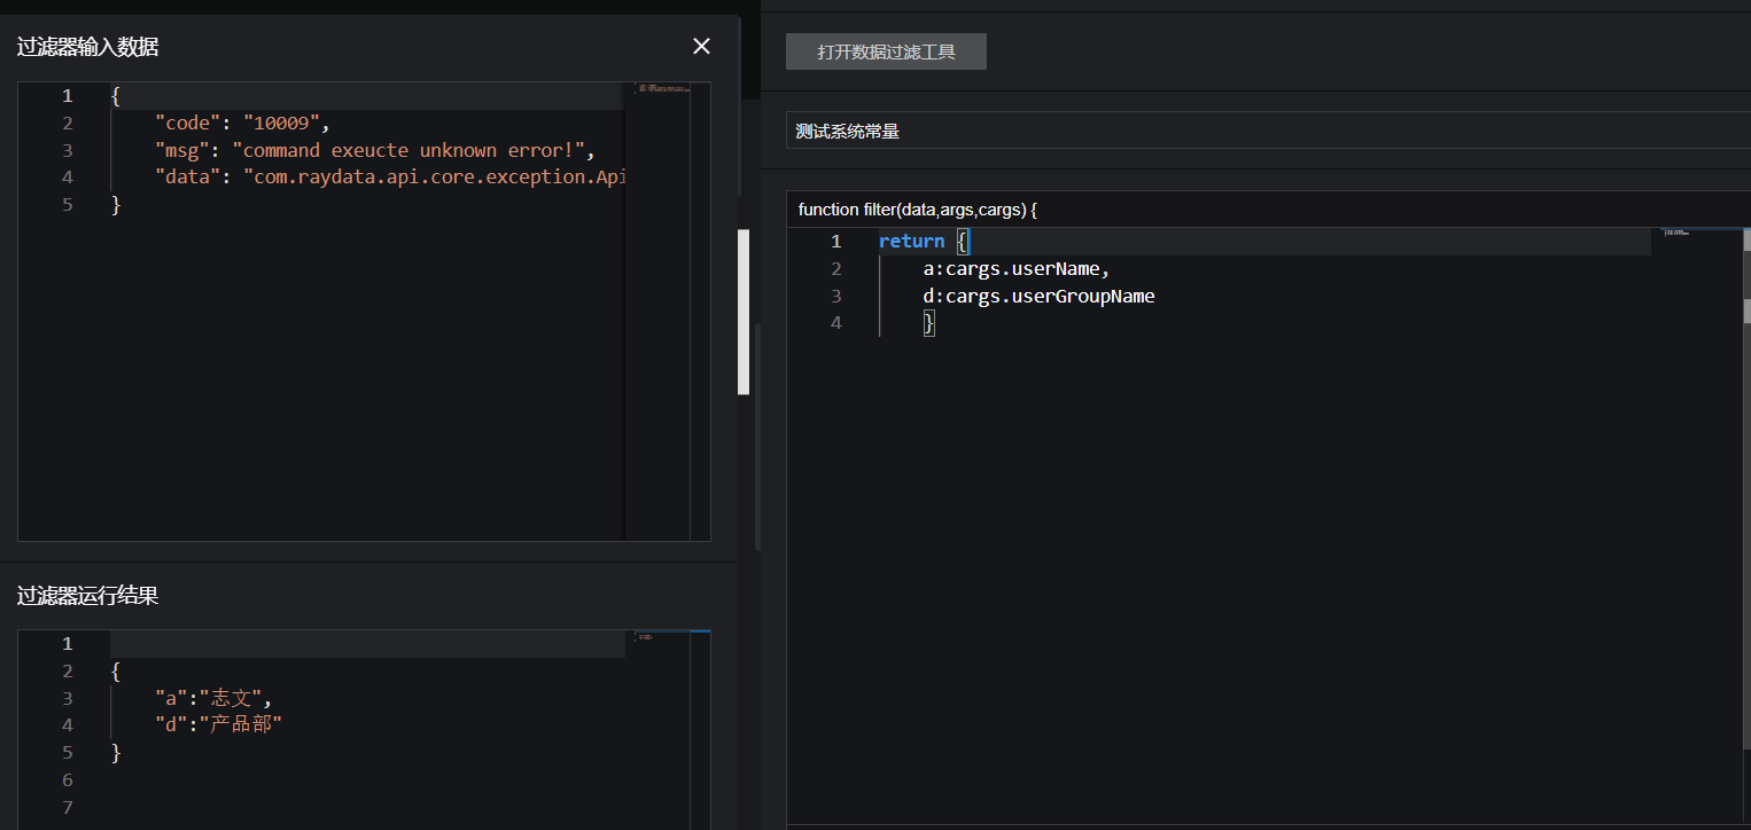Place cursor on d:cargs.userGroupName line
This screenshot has height=830, width=1751.
tap(1038, 296)
